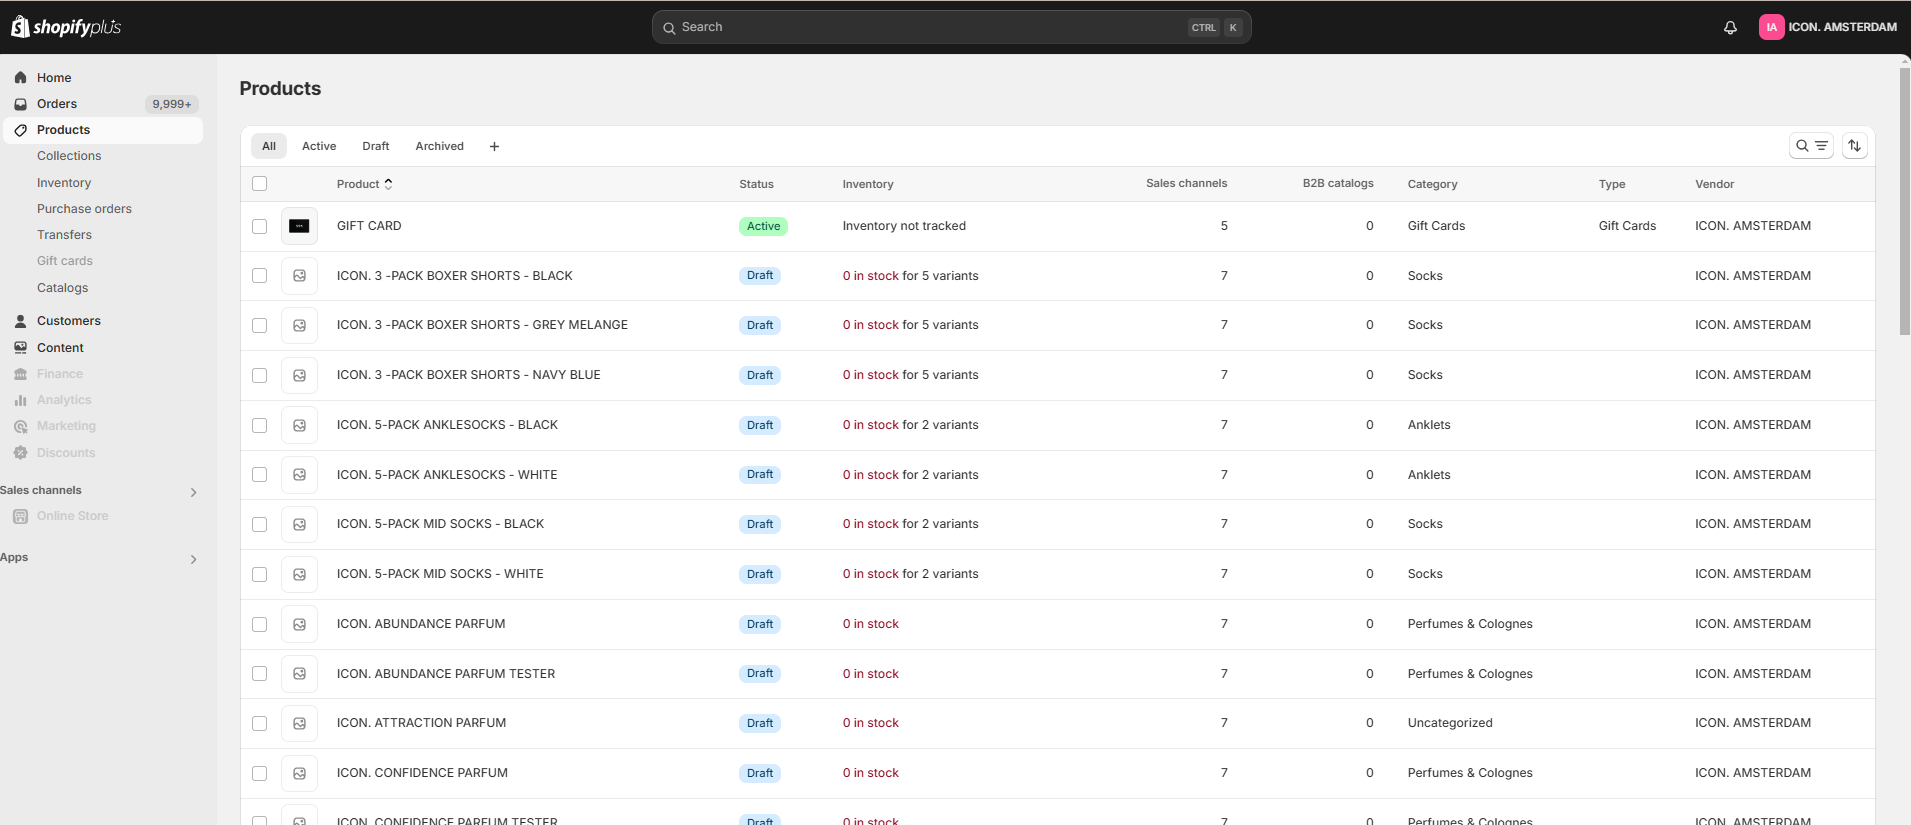Add a new view with plus icon

494,146
